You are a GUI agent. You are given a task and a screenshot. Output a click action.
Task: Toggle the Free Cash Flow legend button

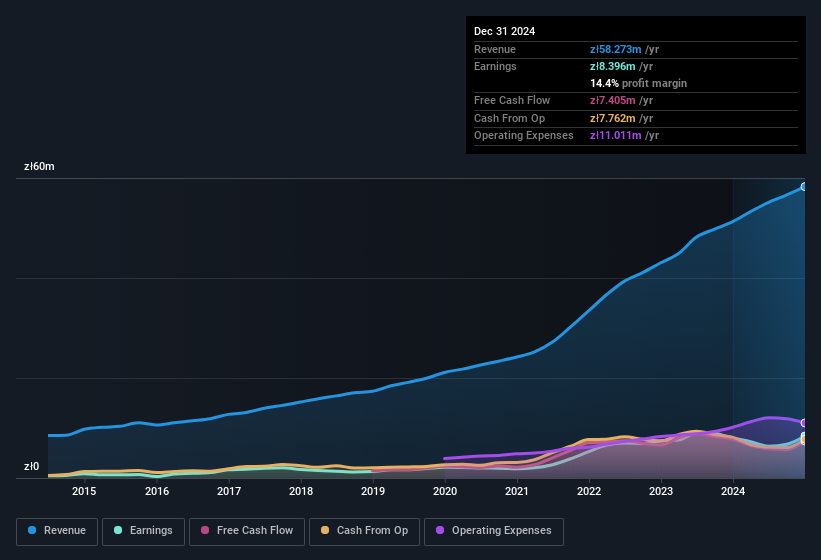tap(247, 531)
